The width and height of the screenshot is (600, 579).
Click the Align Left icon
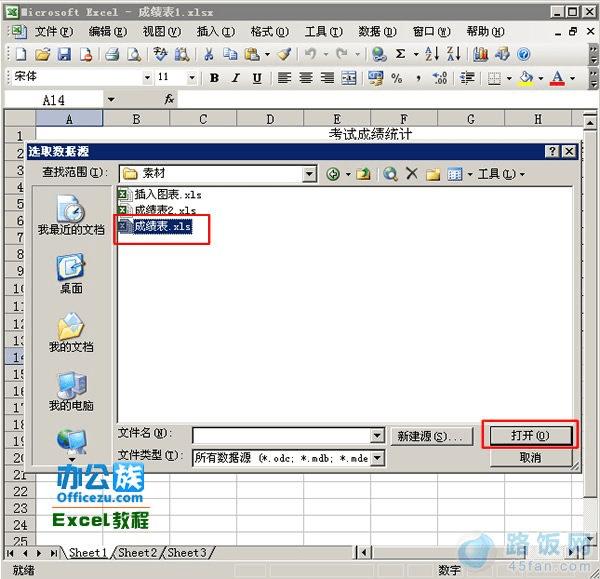point(284,78)
